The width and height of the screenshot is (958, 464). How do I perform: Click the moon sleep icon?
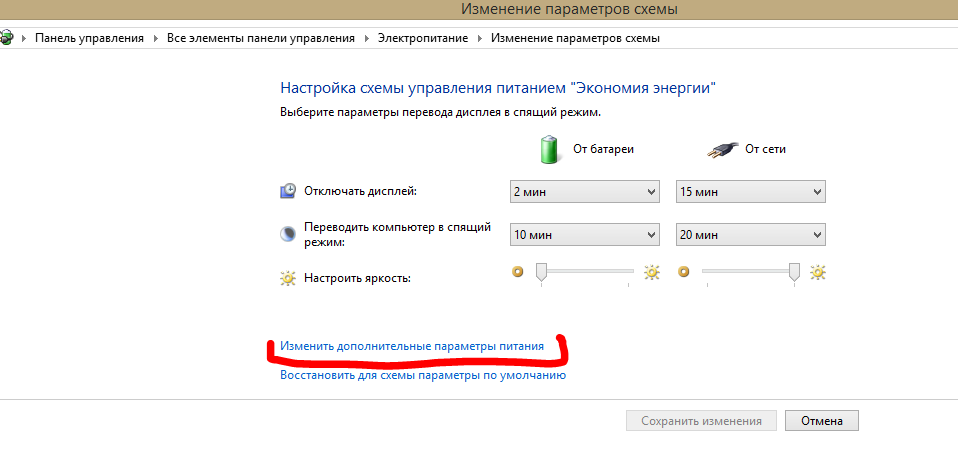[288, 235]
